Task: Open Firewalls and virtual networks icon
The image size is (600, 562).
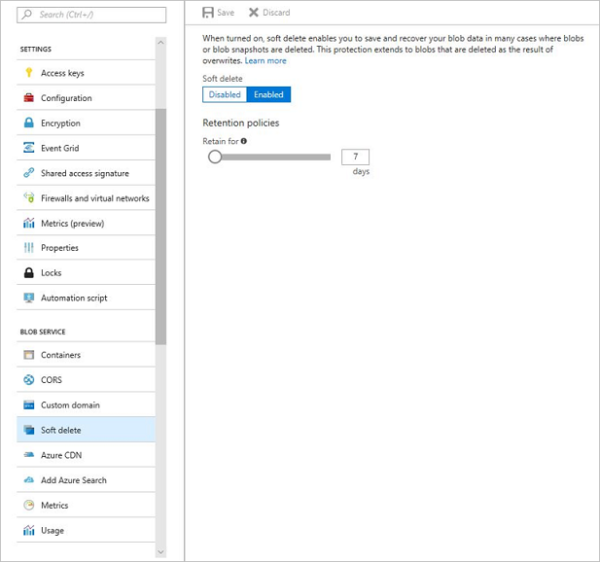Action: pyautogui.click(x=29, y=198)
